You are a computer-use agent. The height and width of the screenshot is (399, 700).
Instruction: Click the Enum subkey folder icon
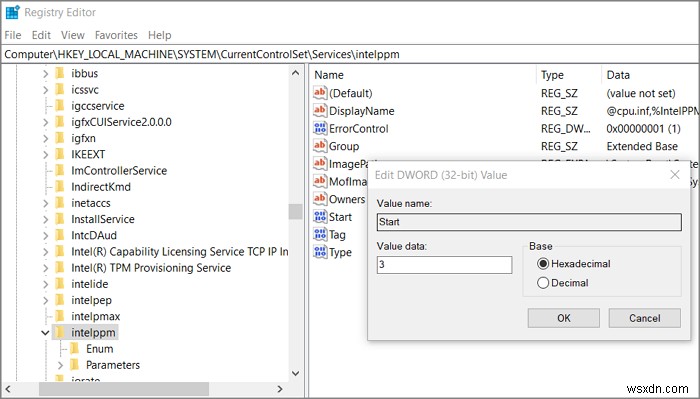point(75,349)
